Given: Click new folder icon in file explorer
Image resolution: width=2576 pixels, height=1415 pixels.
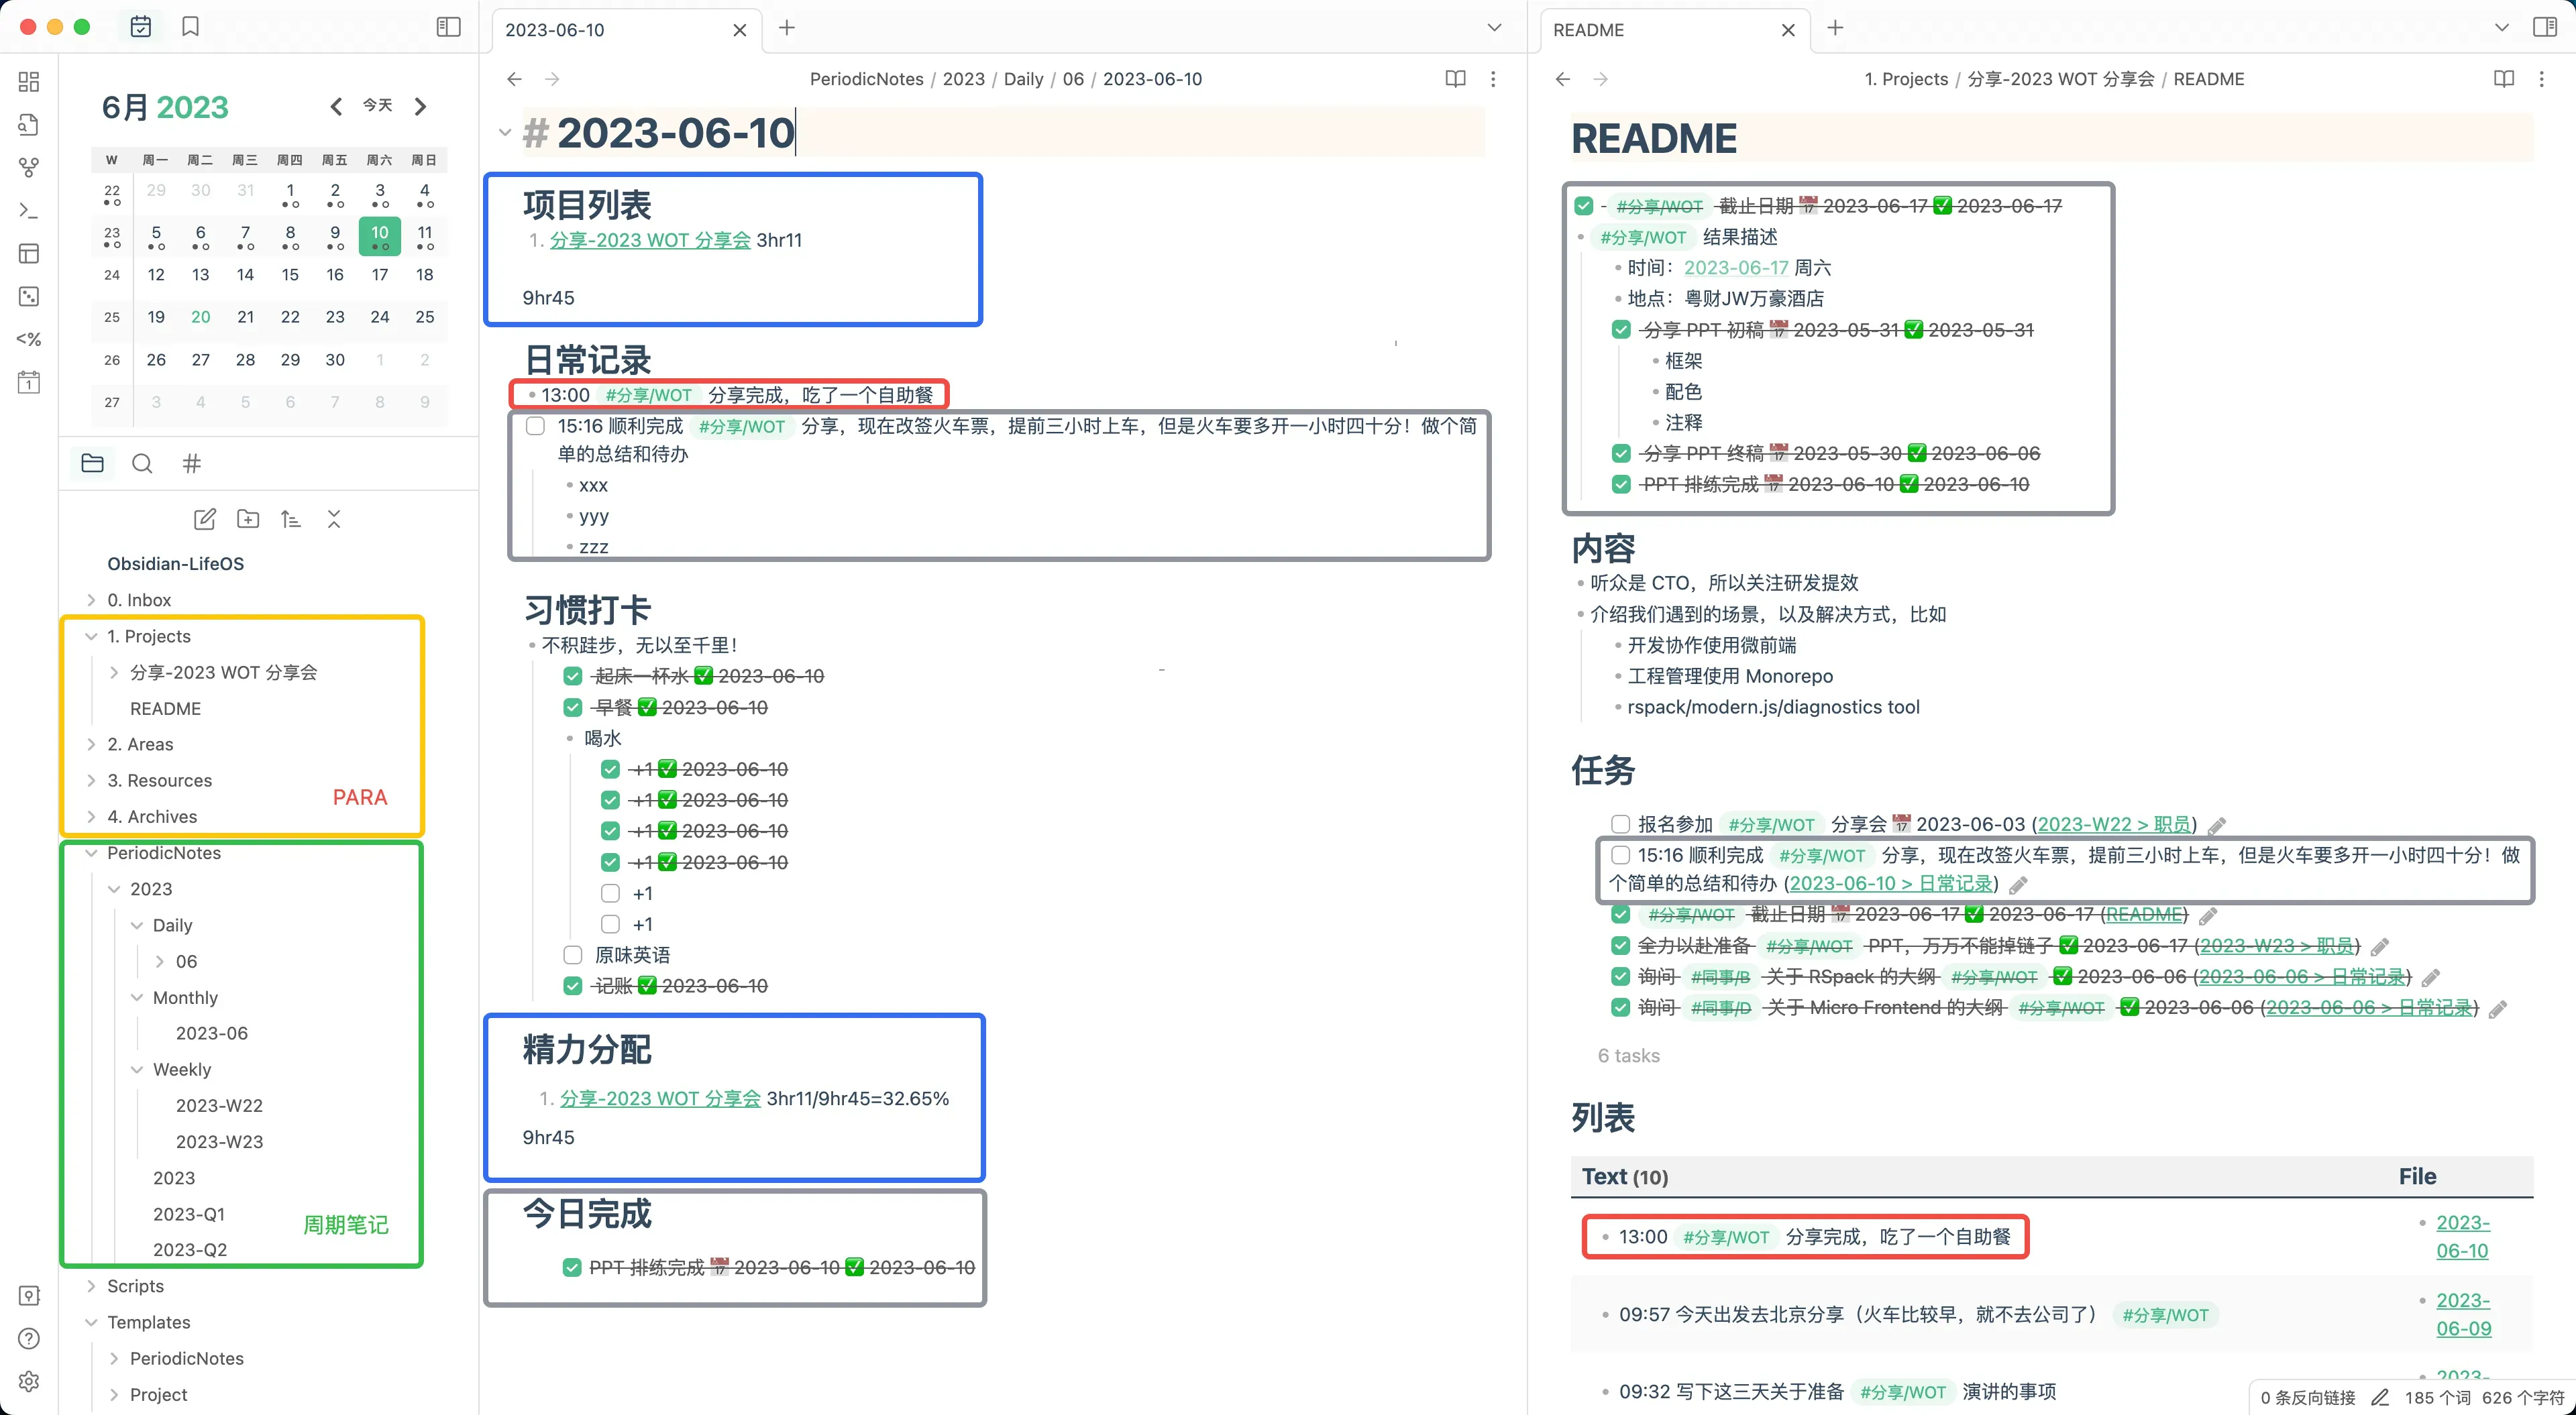Looking at the screenshot, I should tap(247, 519).
